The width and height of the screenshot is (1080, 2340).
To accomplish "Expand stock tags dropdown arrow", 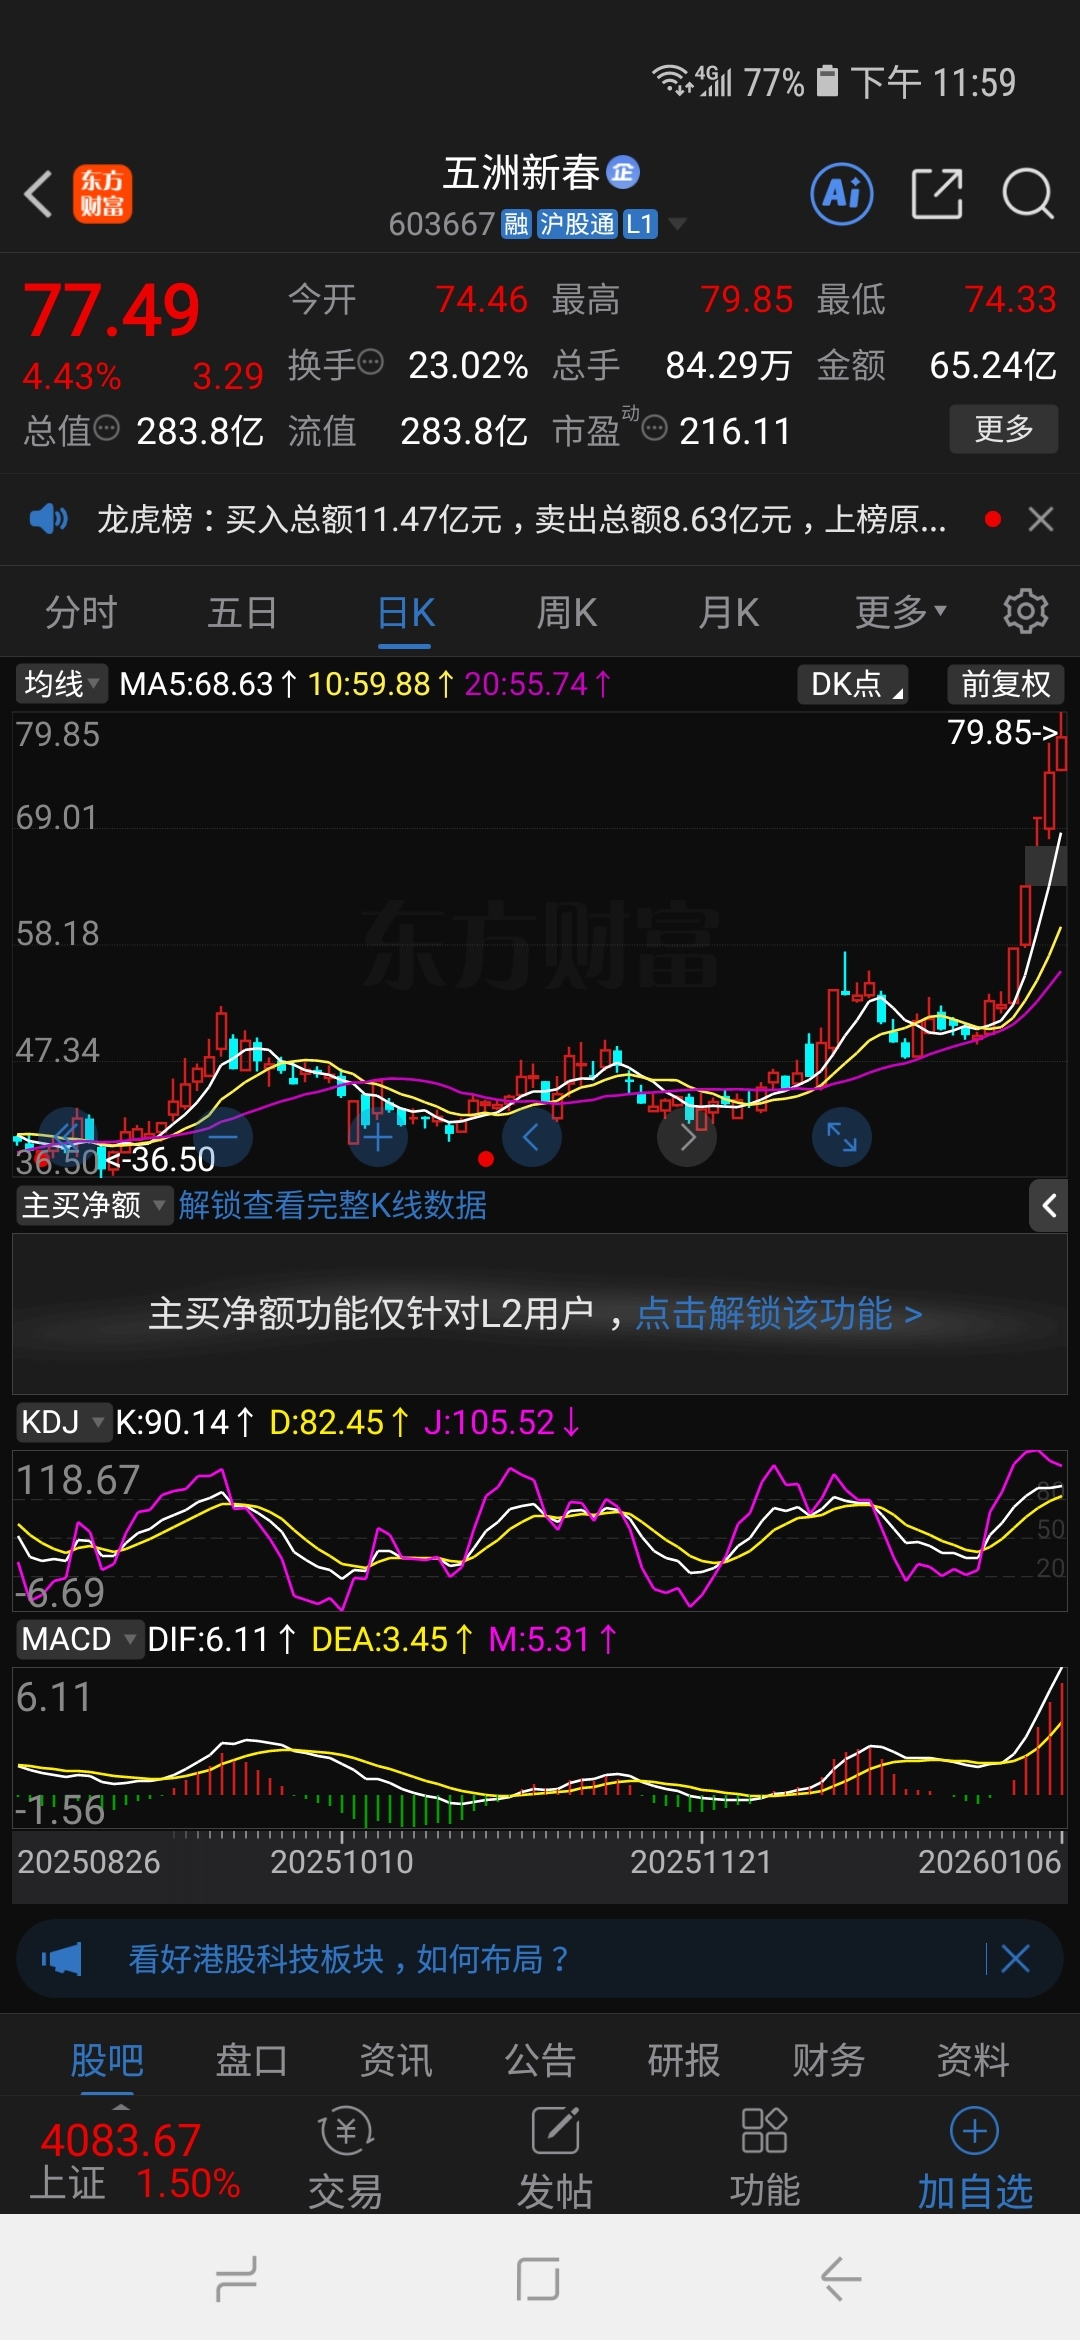I will pos(678,224).
